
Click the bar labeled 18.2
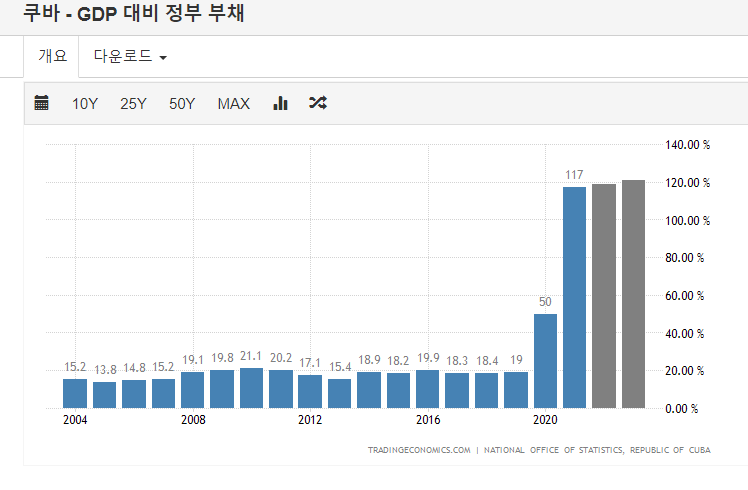[398, 391]
